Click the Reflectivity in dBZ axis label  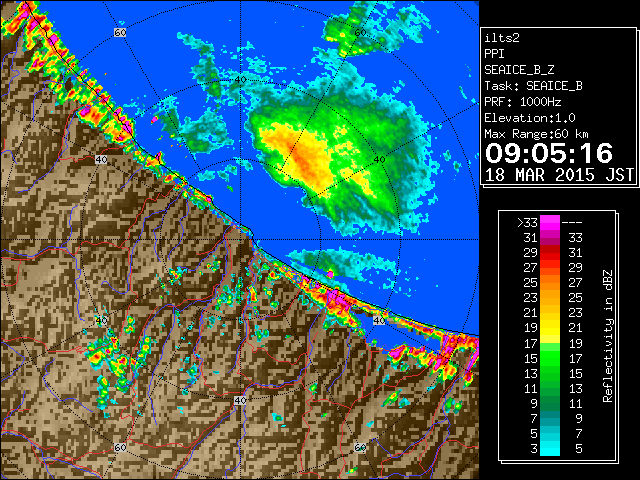coord(608,336)
